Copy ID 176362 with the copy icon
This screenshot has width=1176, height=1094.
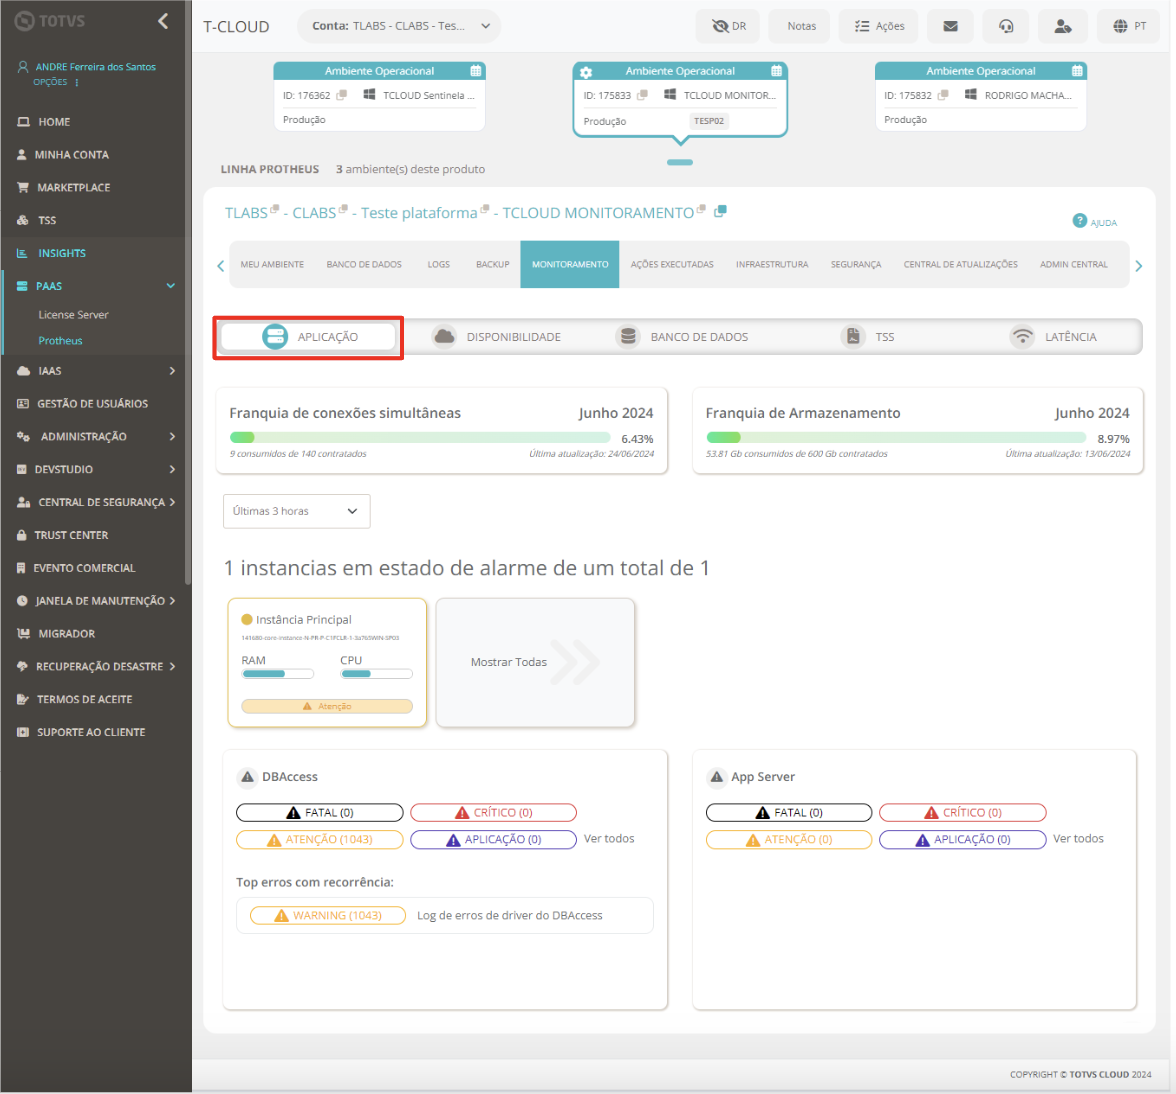click(x=343, y=95)
